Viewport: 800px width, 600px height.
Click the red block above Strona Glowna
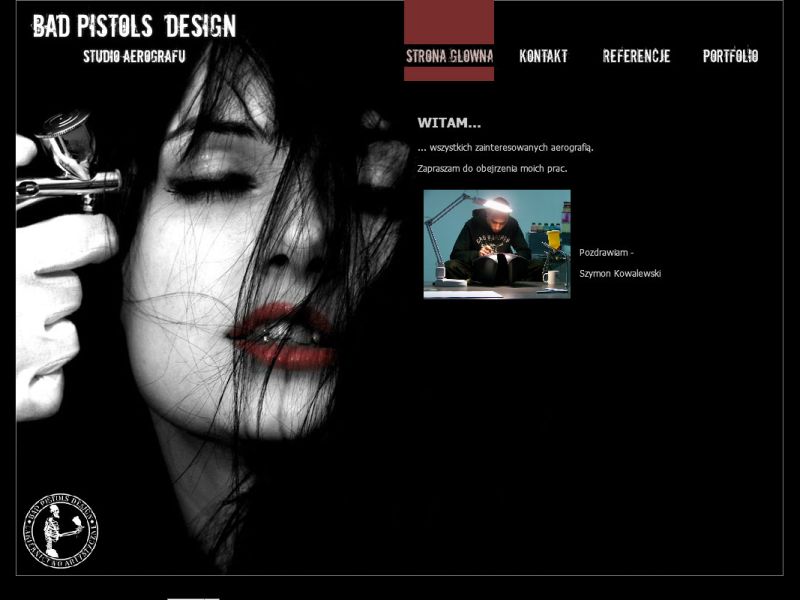click(449, 20)
